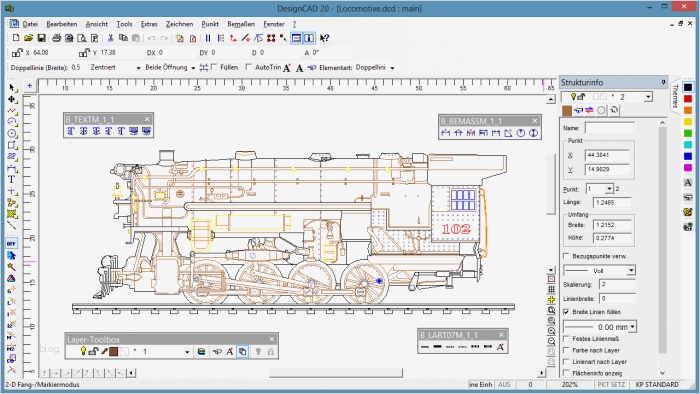
Task: Select the green color swatch
Action: point(688,133)
